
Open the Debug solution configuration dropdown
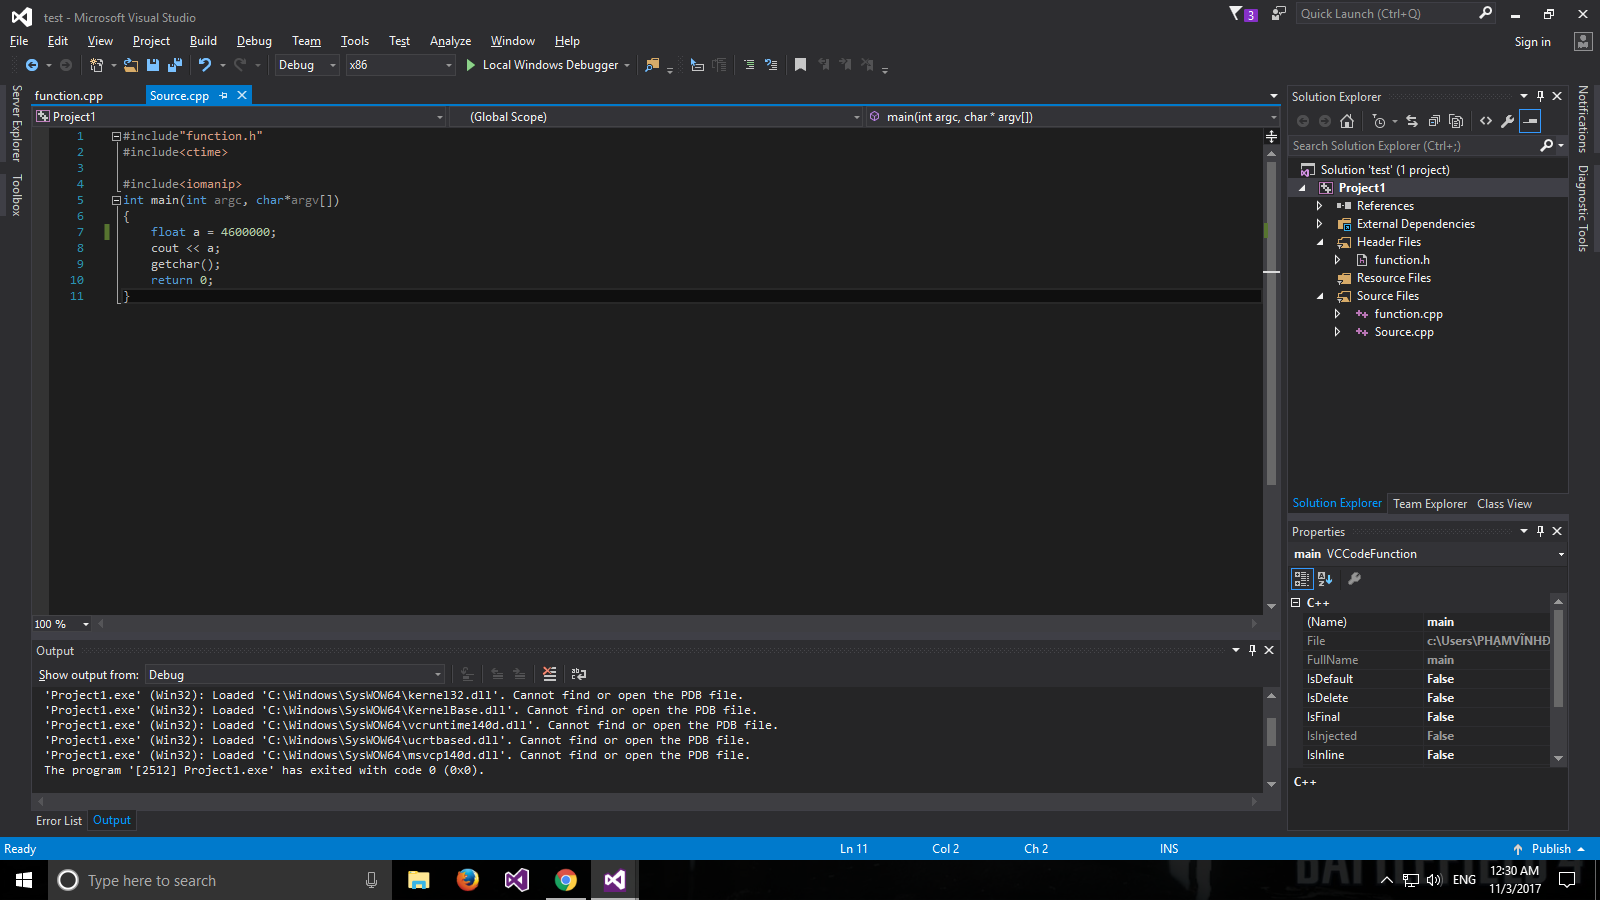point(307,65)
